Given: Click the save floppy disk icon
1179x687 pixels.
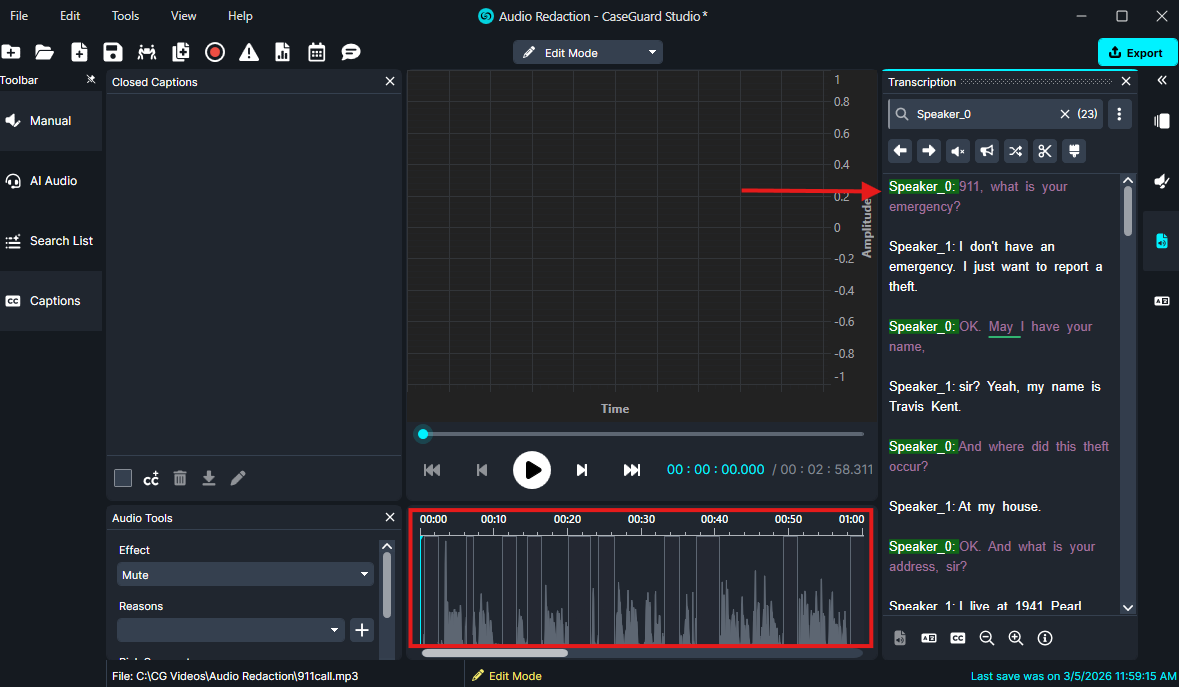Looking at the screenshot, I should pos(113,52).
